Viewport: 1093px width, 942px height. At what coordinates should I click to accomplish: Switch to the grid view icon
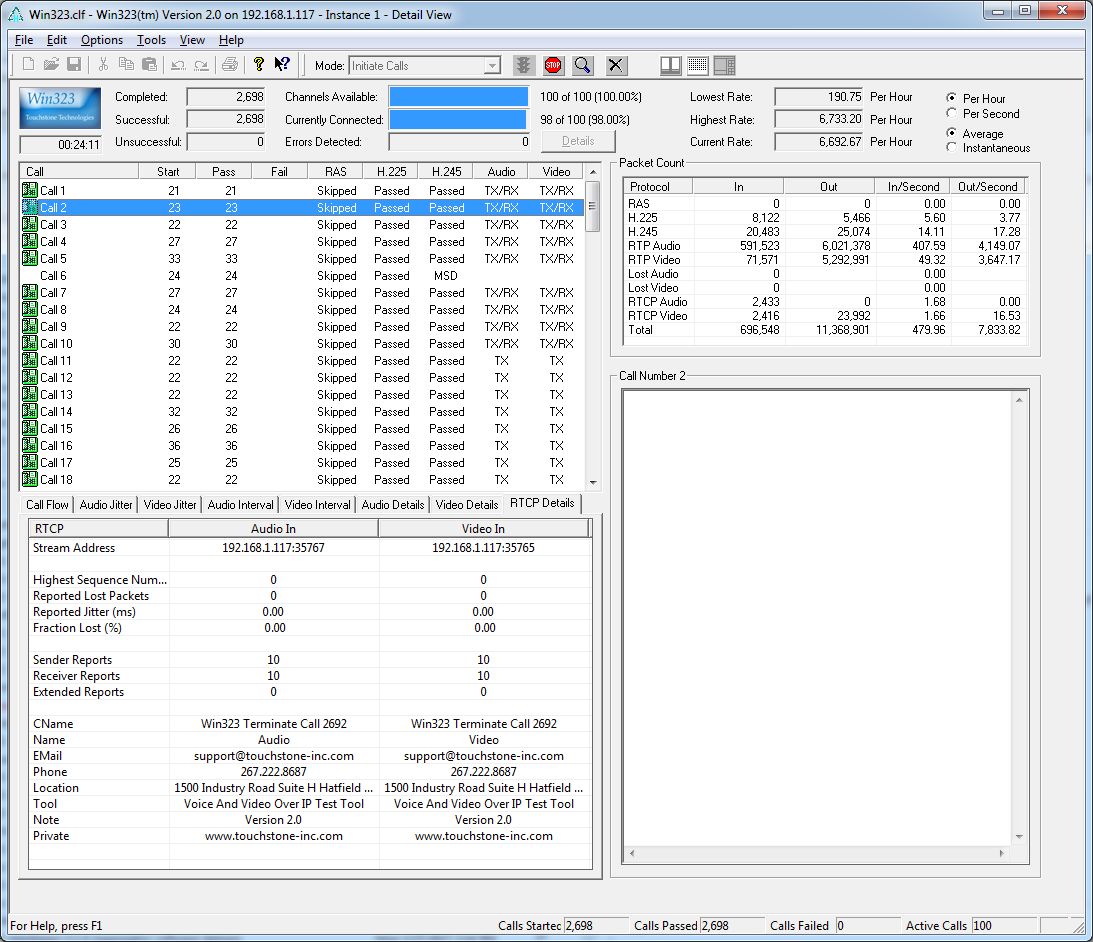tap(698, 66)
